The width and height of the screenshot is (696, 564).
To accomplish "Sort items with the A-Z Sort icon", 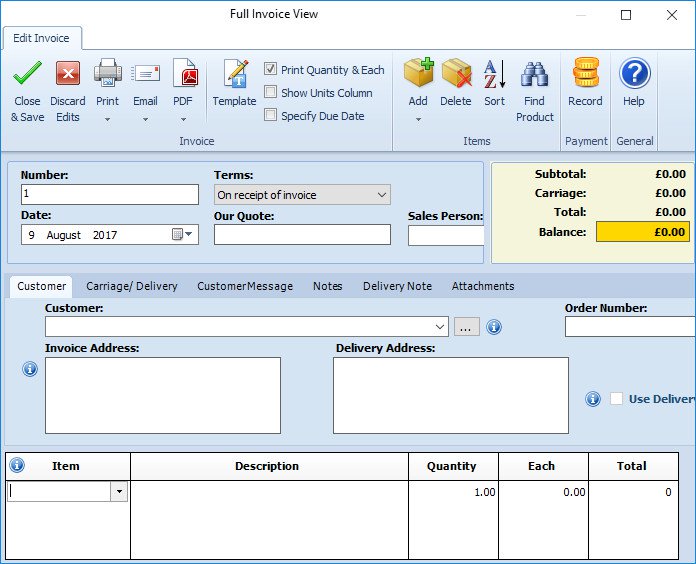I will click(x=494, y=74).
